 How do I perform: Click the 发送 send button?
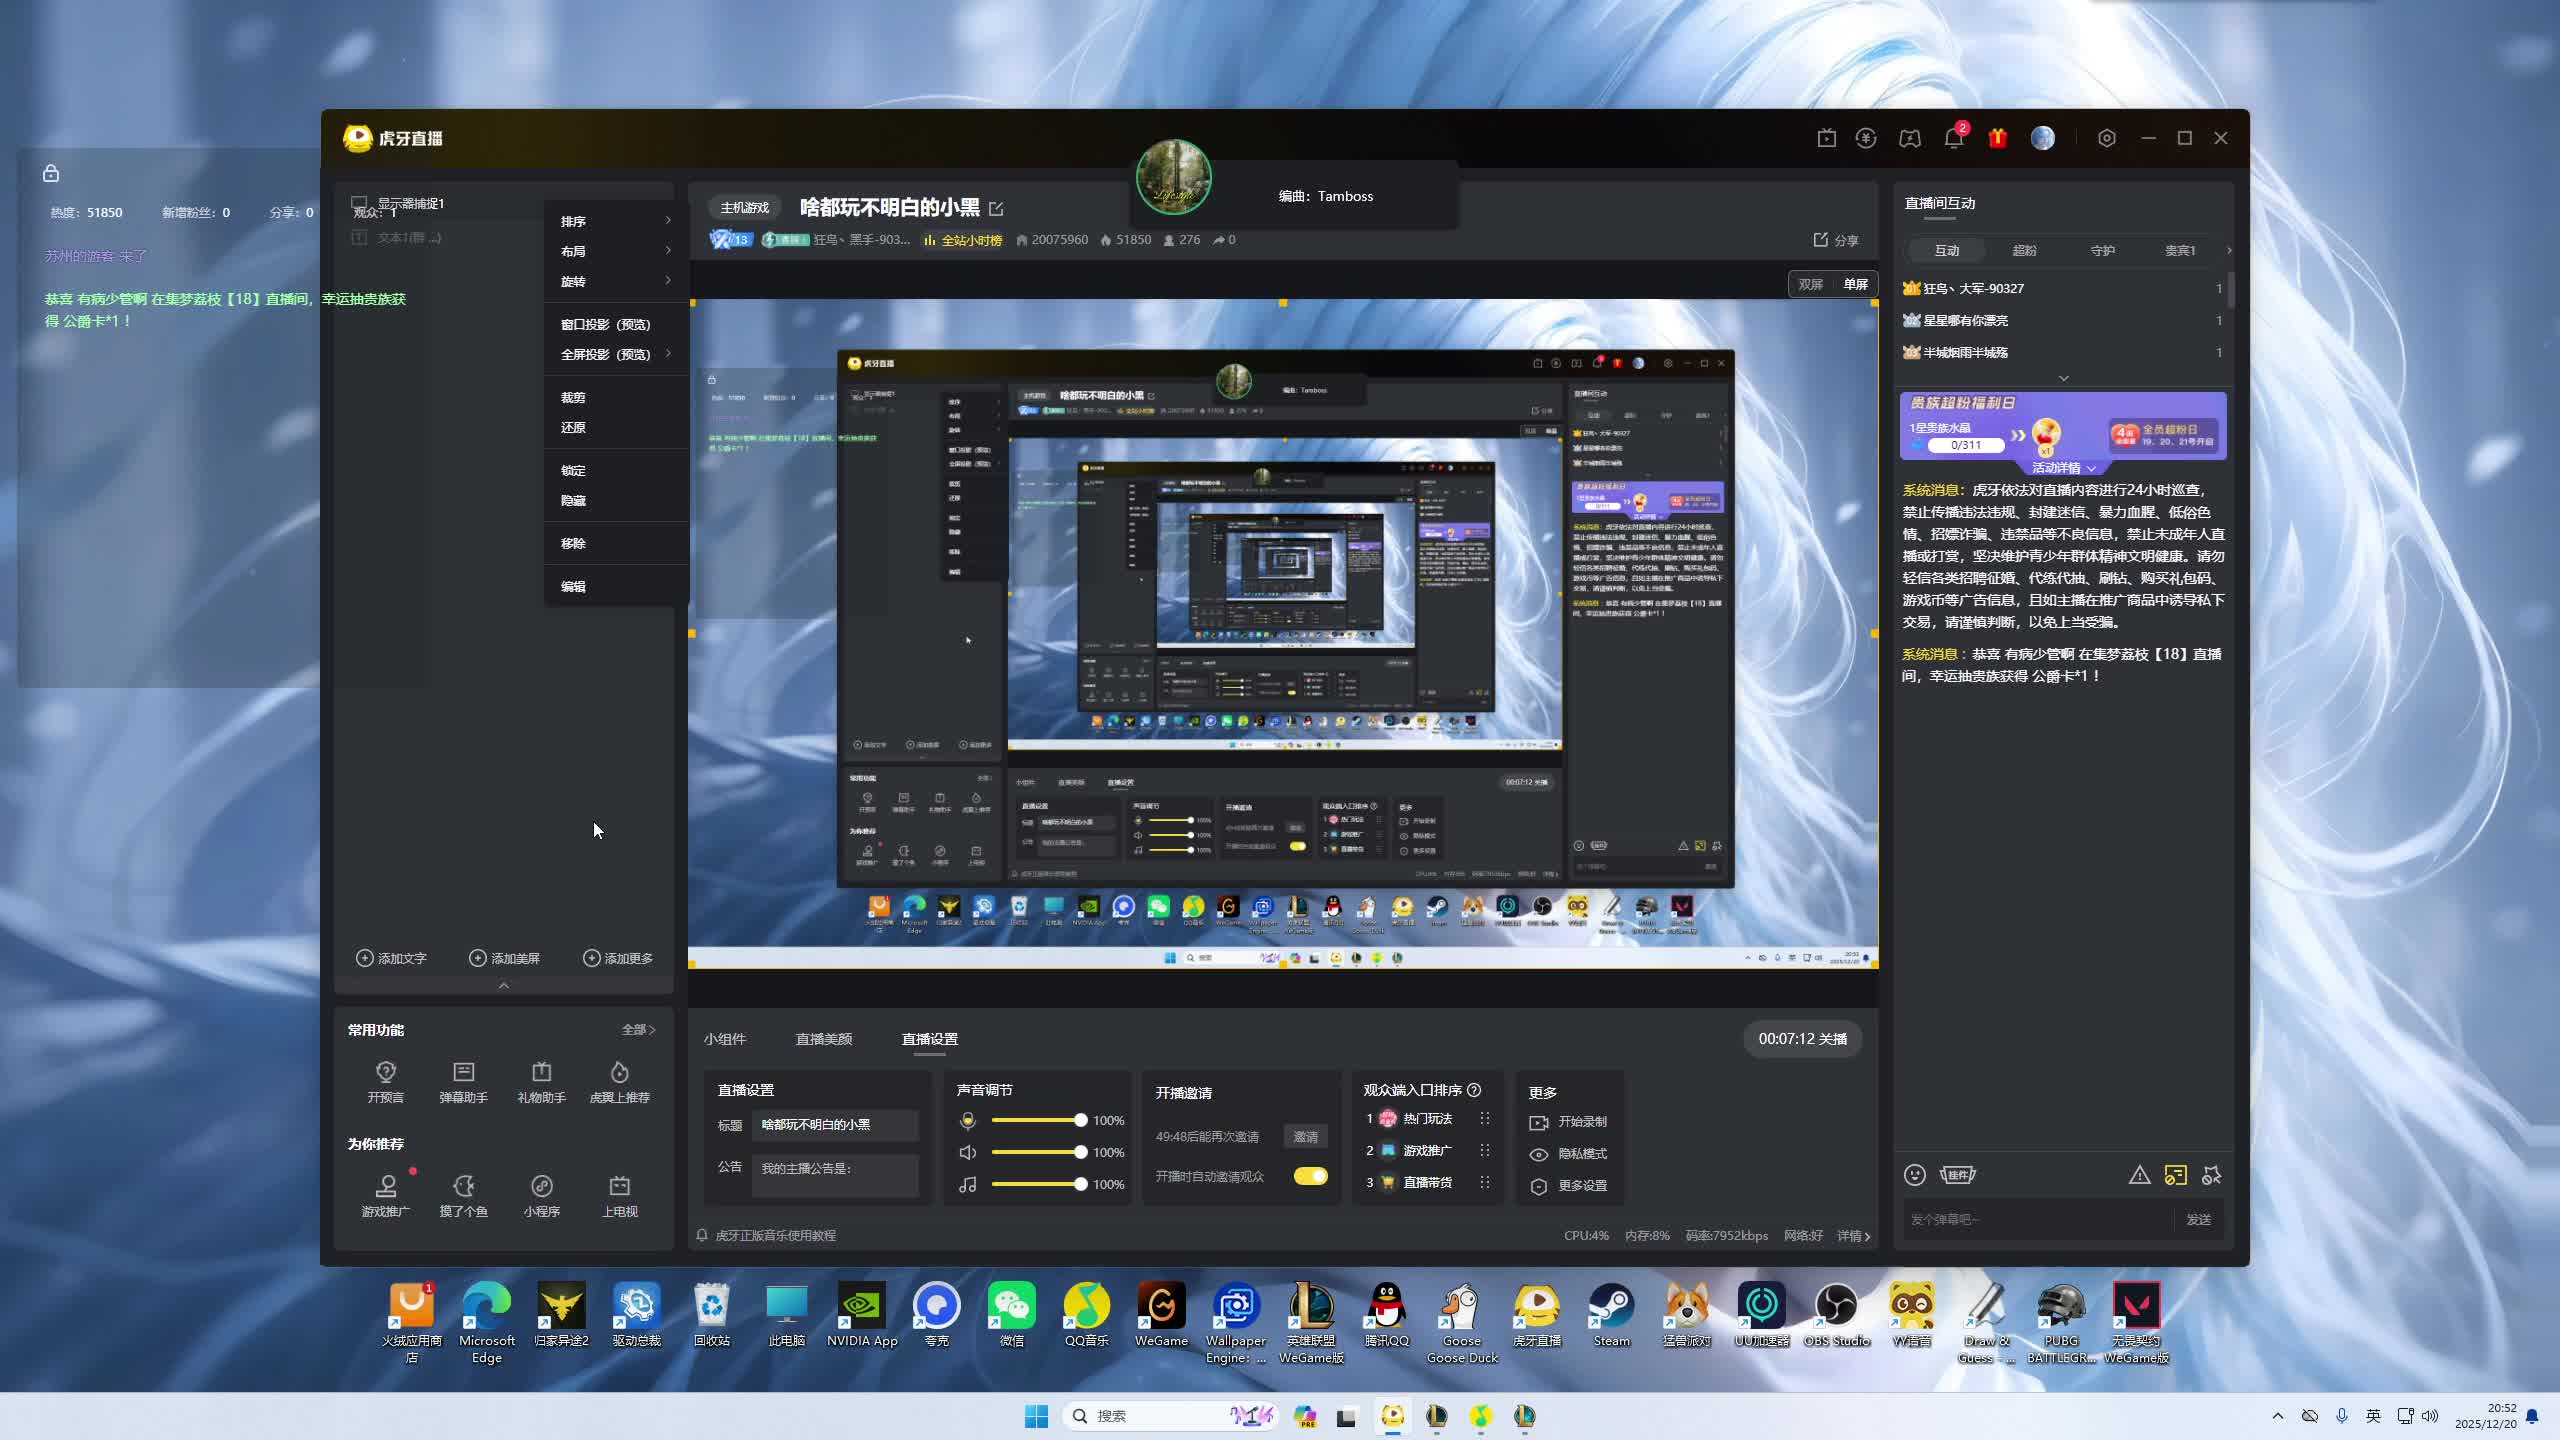[x=2198, y=1220]
